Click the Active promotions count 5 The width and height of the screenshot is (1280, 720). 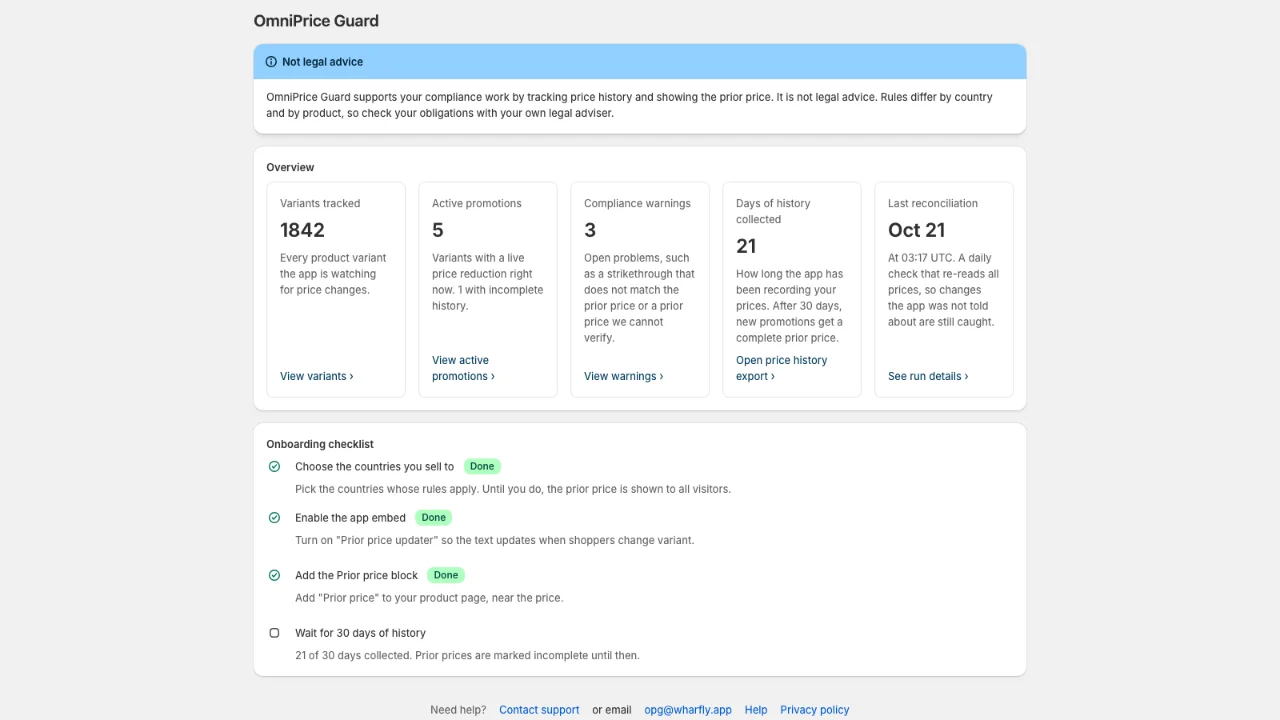coord(438,230)
